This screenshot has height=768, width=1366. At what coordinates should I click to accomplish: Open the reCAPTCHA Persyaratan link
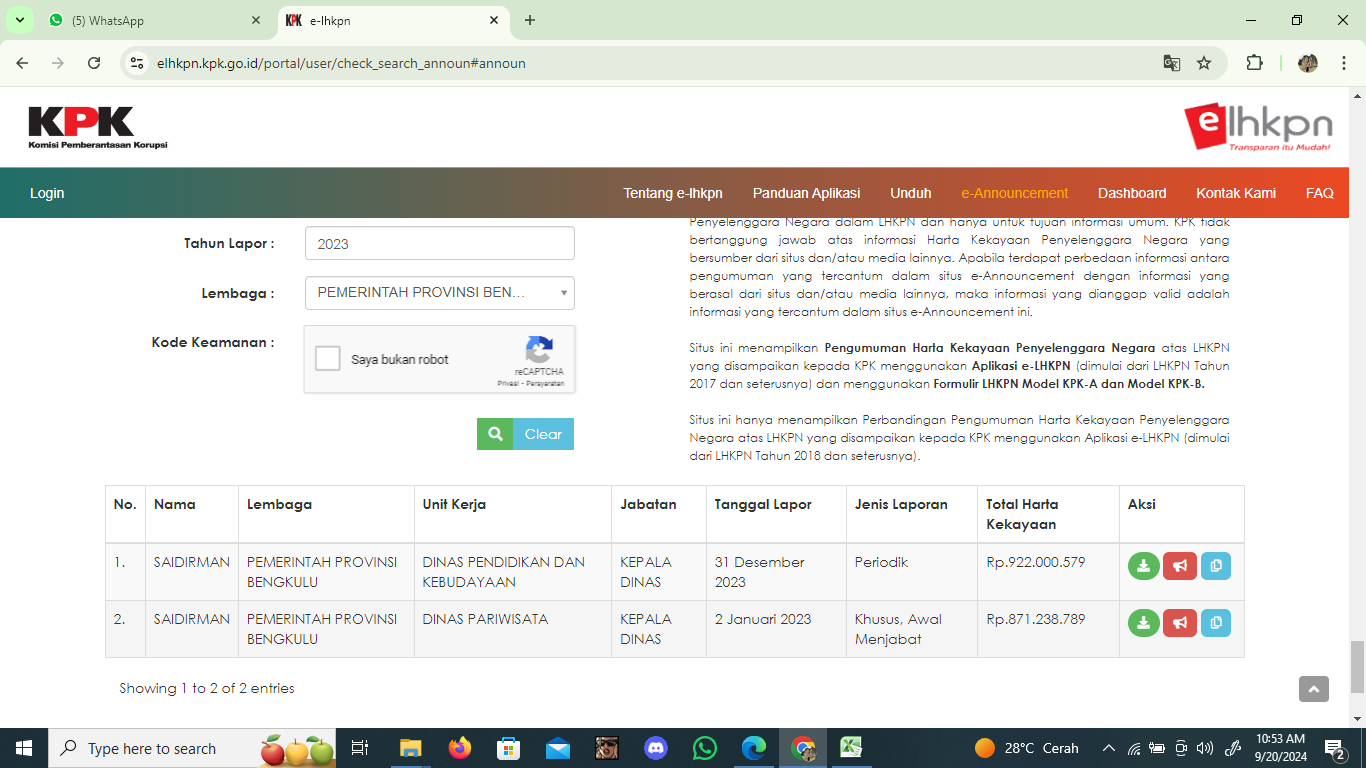545,383
